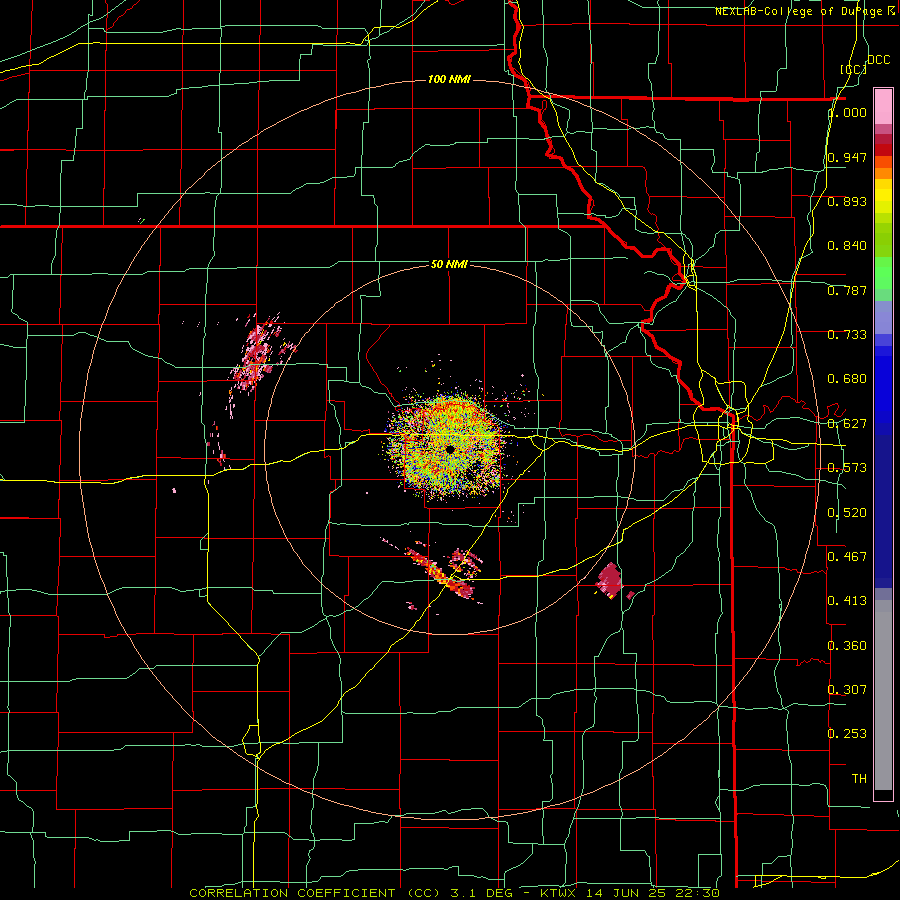
Task: Click the 14 JUN 25 22:30 timestamp
Action: click(653, 893)
